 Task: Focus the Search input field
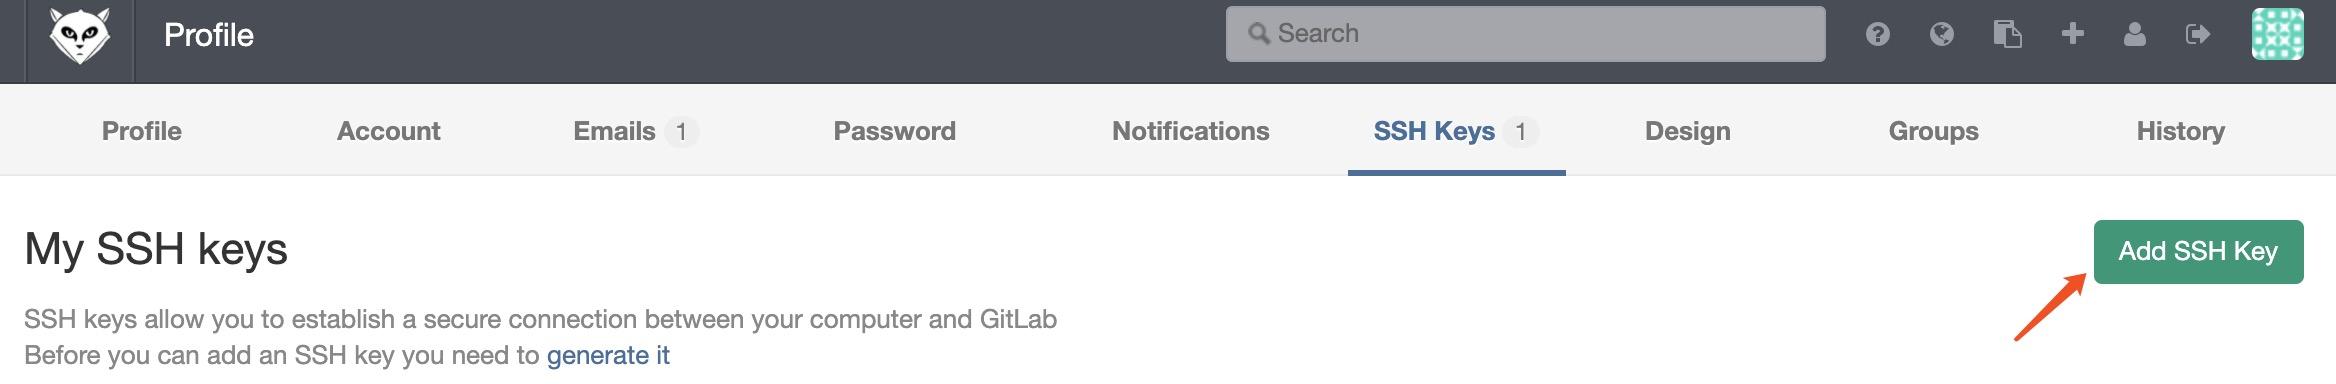[x=1525, y=34]
